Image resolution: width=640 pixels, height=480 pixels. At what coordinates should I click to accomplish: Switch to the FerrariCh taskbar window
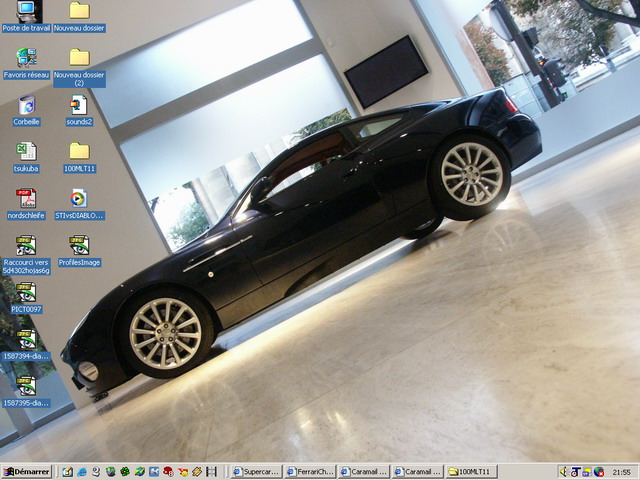pos(310,472)
